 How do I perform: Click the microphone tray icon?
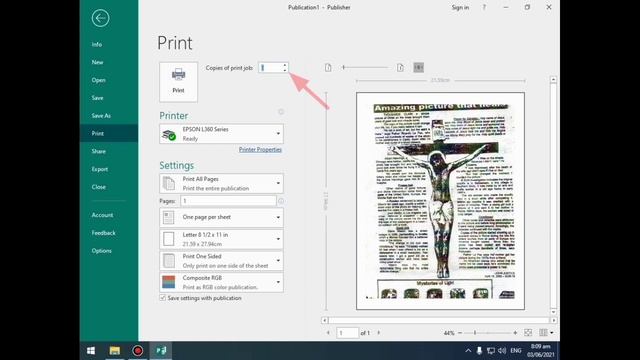click(x=479, y=351)
